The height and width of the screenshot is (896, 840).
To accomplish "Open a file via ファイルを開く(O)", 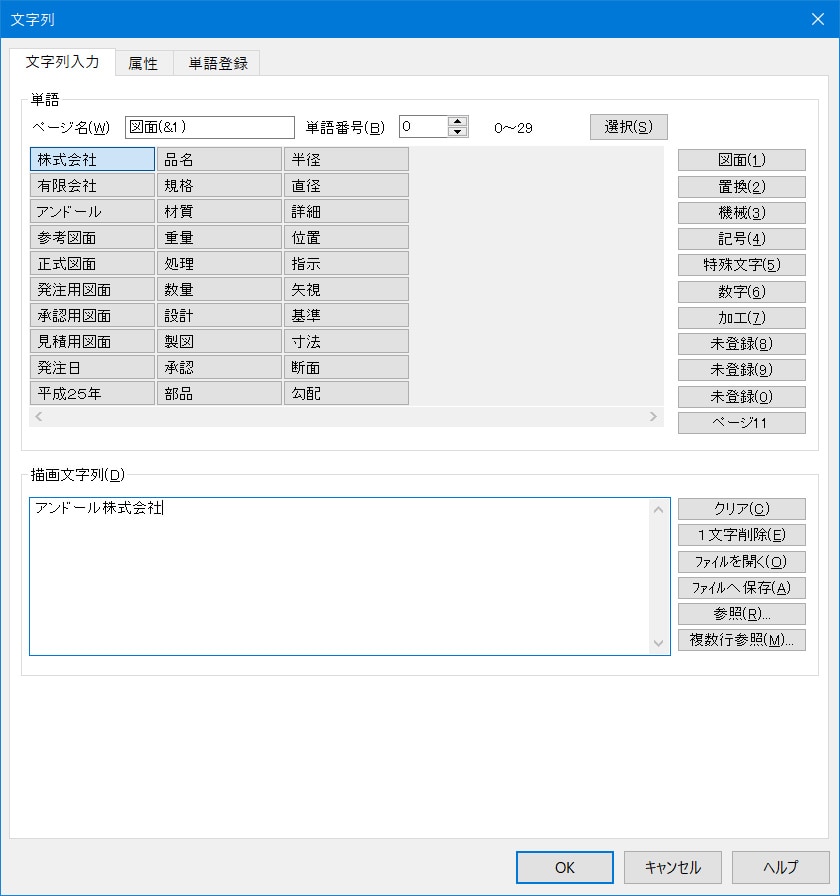I will pyautogui.click(x=741, y=562).
